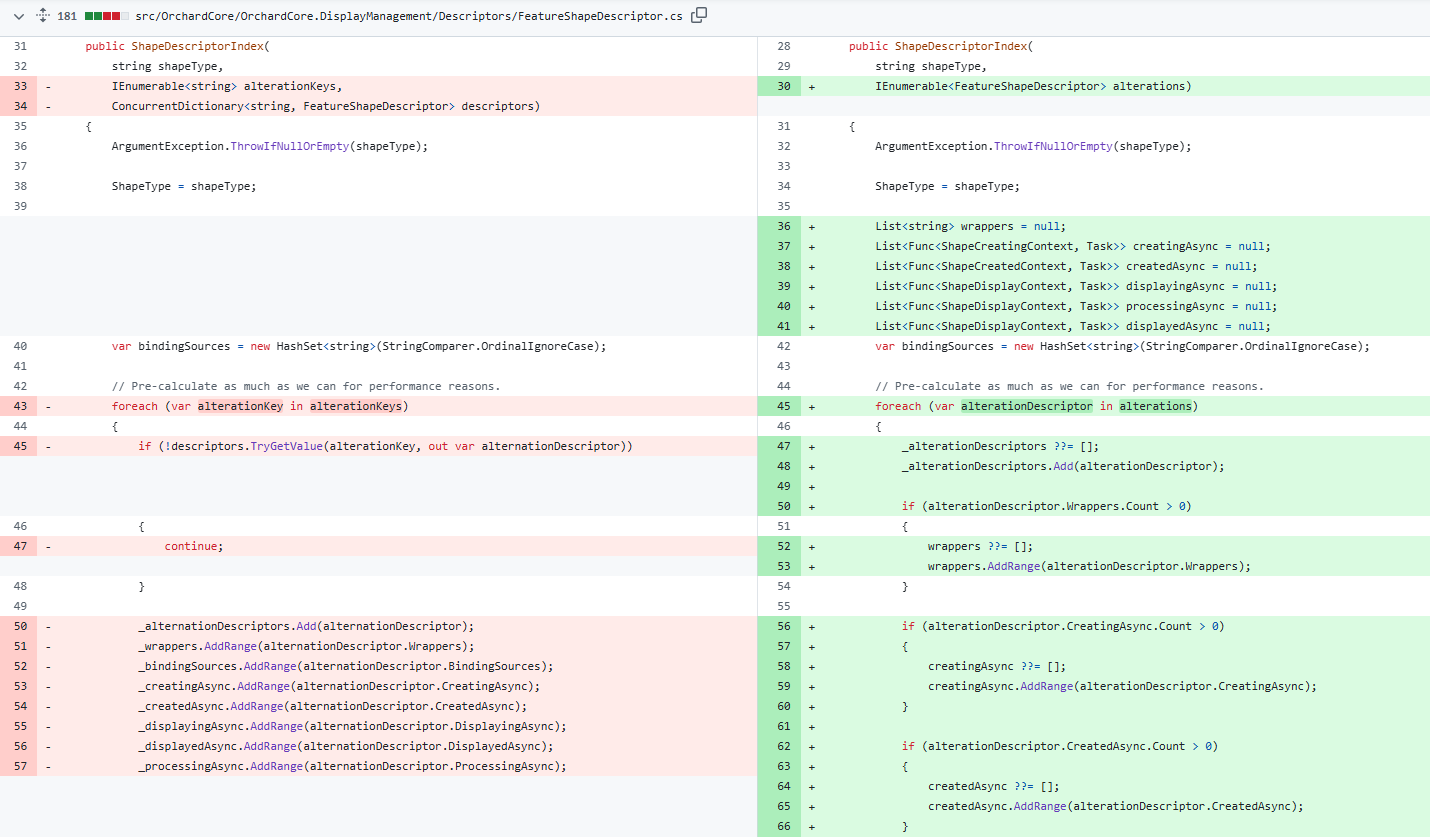Click '_createdAsync.AddRange' removed line
Viewport: 1430px width, 837px height.
coord(332,706)
